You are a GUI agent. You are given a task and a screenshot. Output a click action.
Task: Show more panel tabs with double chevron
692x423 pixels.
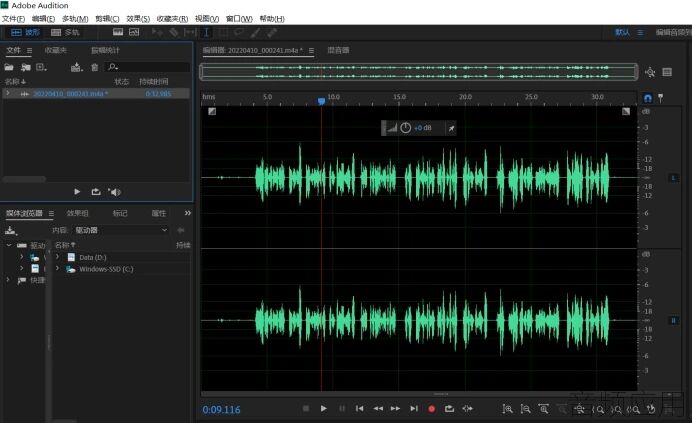(x=188, y=213)
